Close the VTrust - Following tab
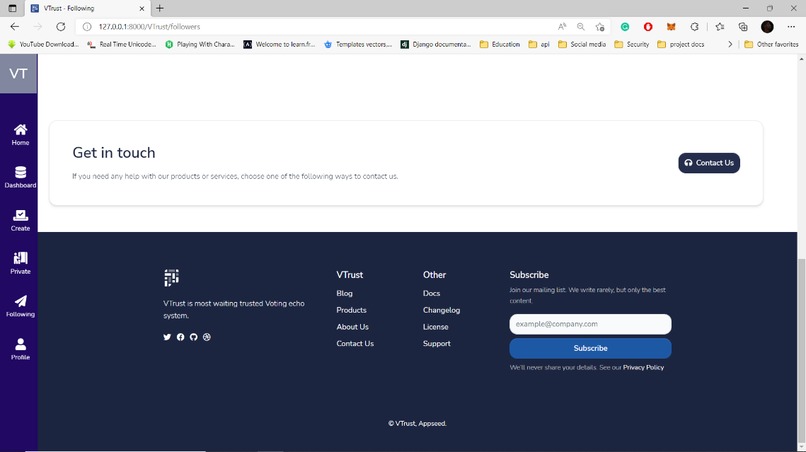The image size is (806, 452). pos(142,8)
